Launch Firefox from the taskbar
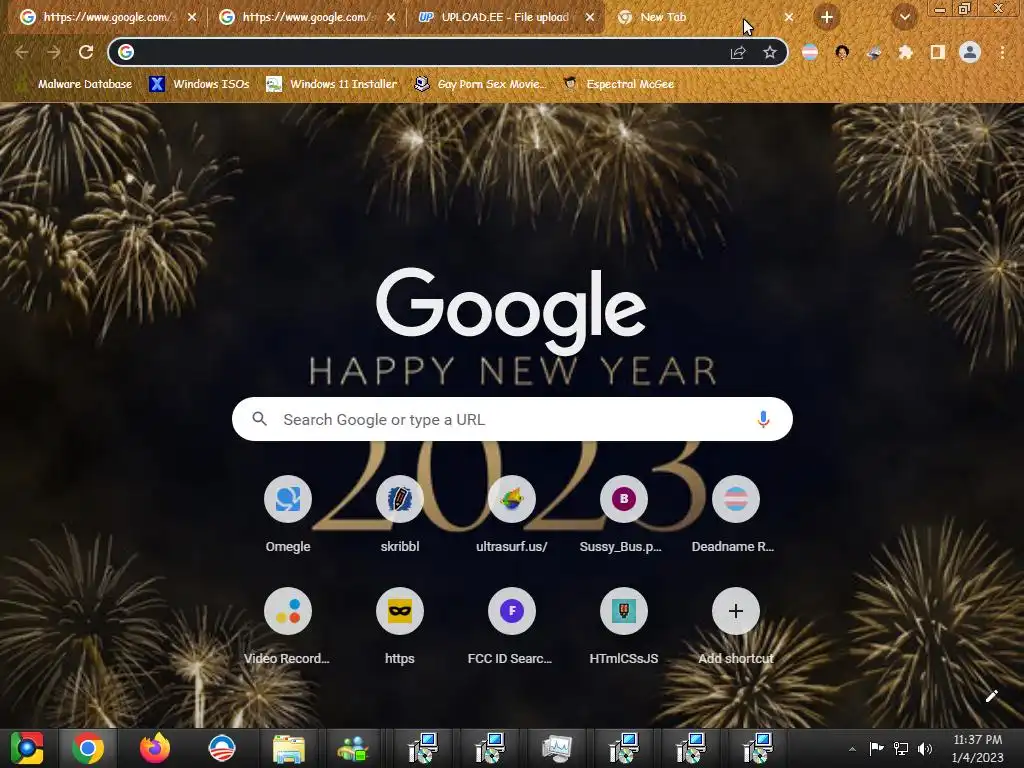This screenshot has width=1024, height=768. coord(155,748)
